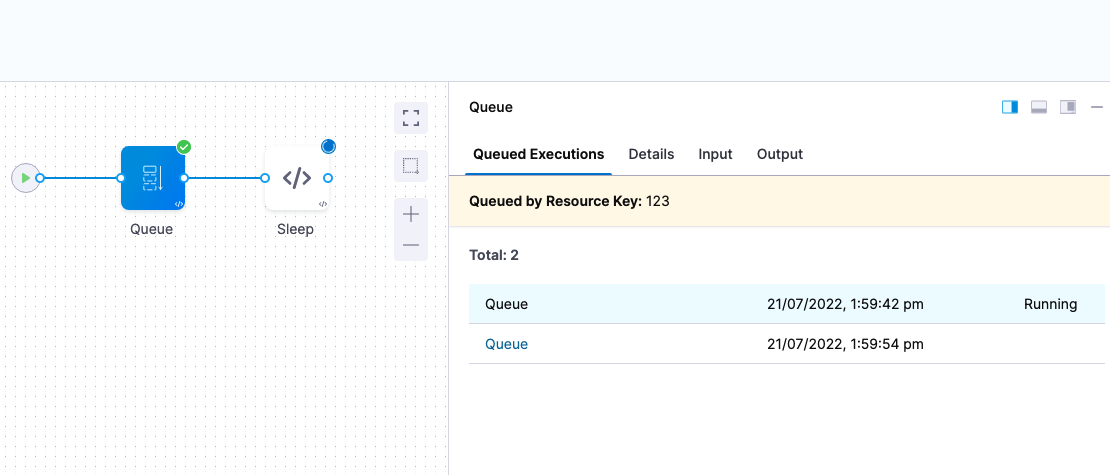This screenshot has height=475, width=1110.
Task: Switch panel to floating window layout
Action: click(x=1068, y=107)
